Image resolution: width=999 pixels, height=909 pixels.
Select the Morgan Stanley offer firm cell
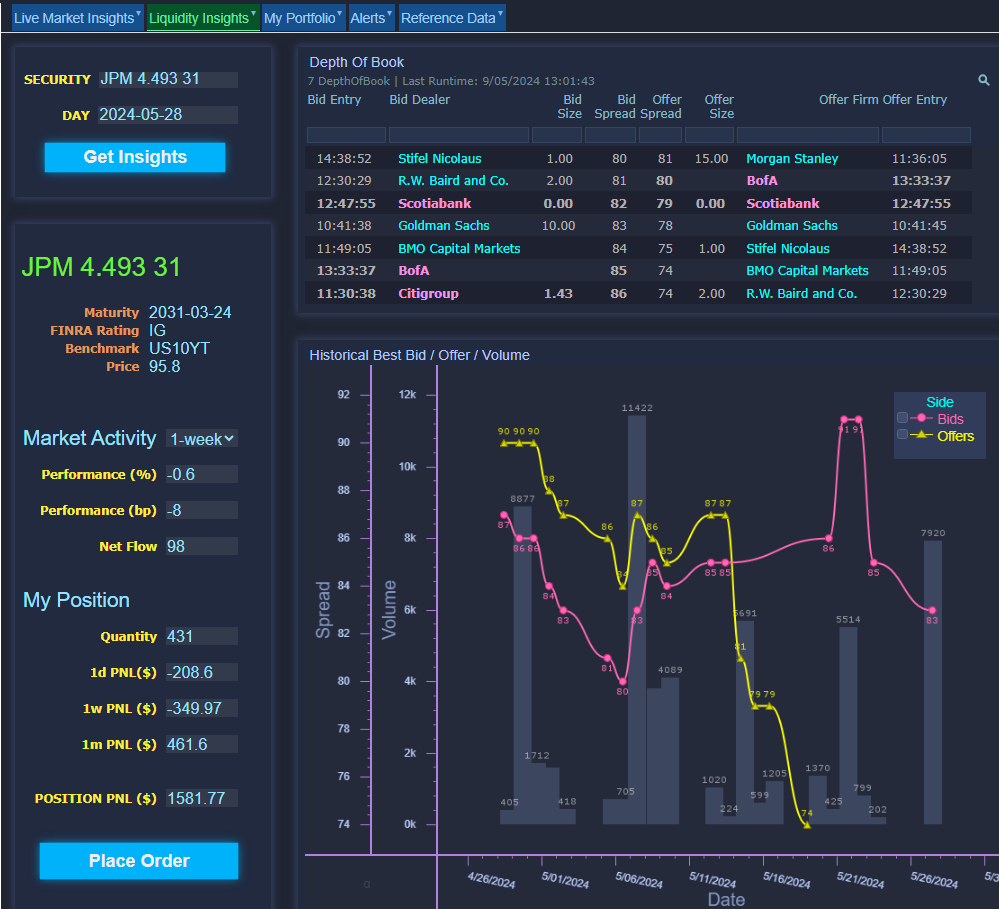(792, 159)
